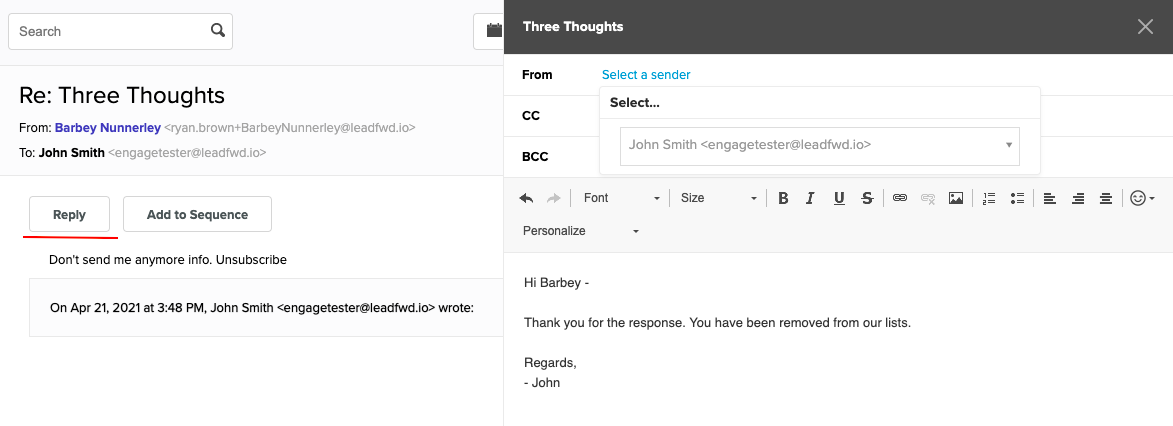Click the Select a sender link
The width and height of the screenshot is (1173, 426).
[646, 75]
